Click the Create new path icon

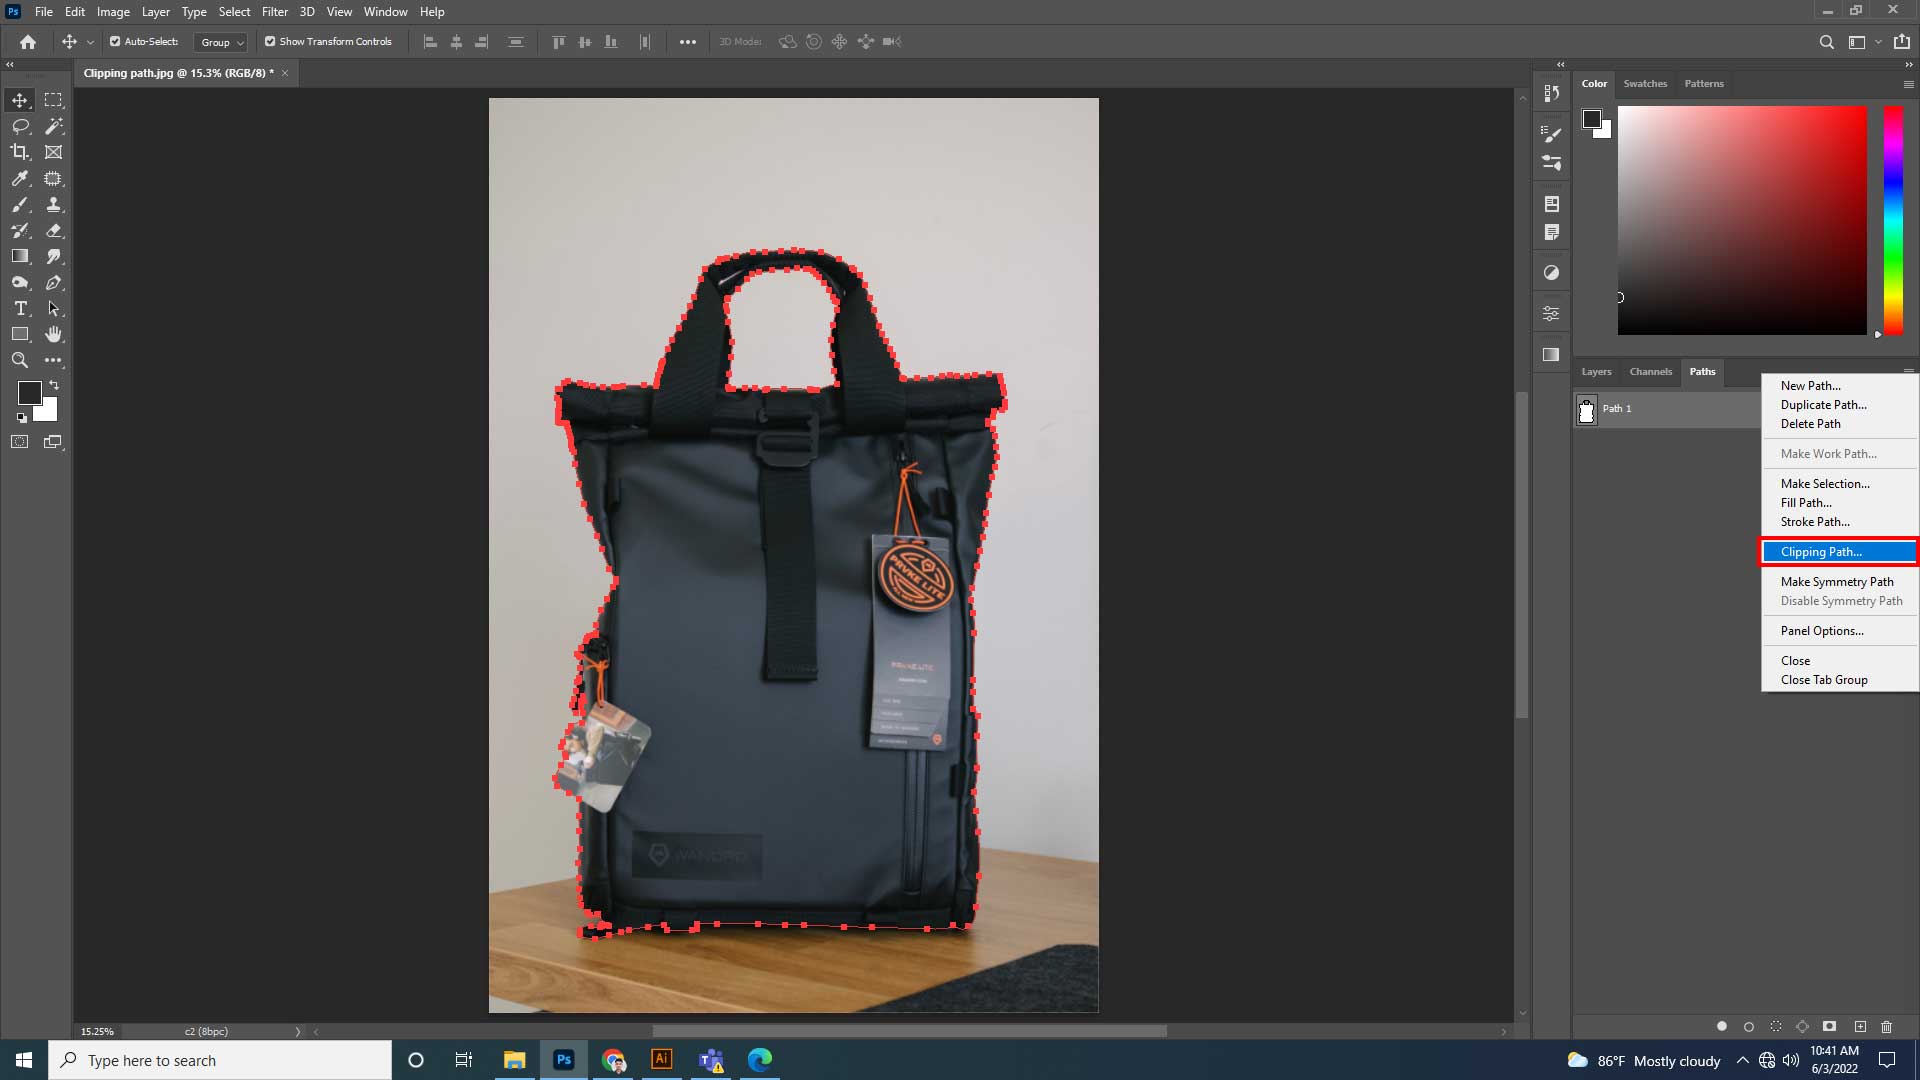(1861, 1026)
